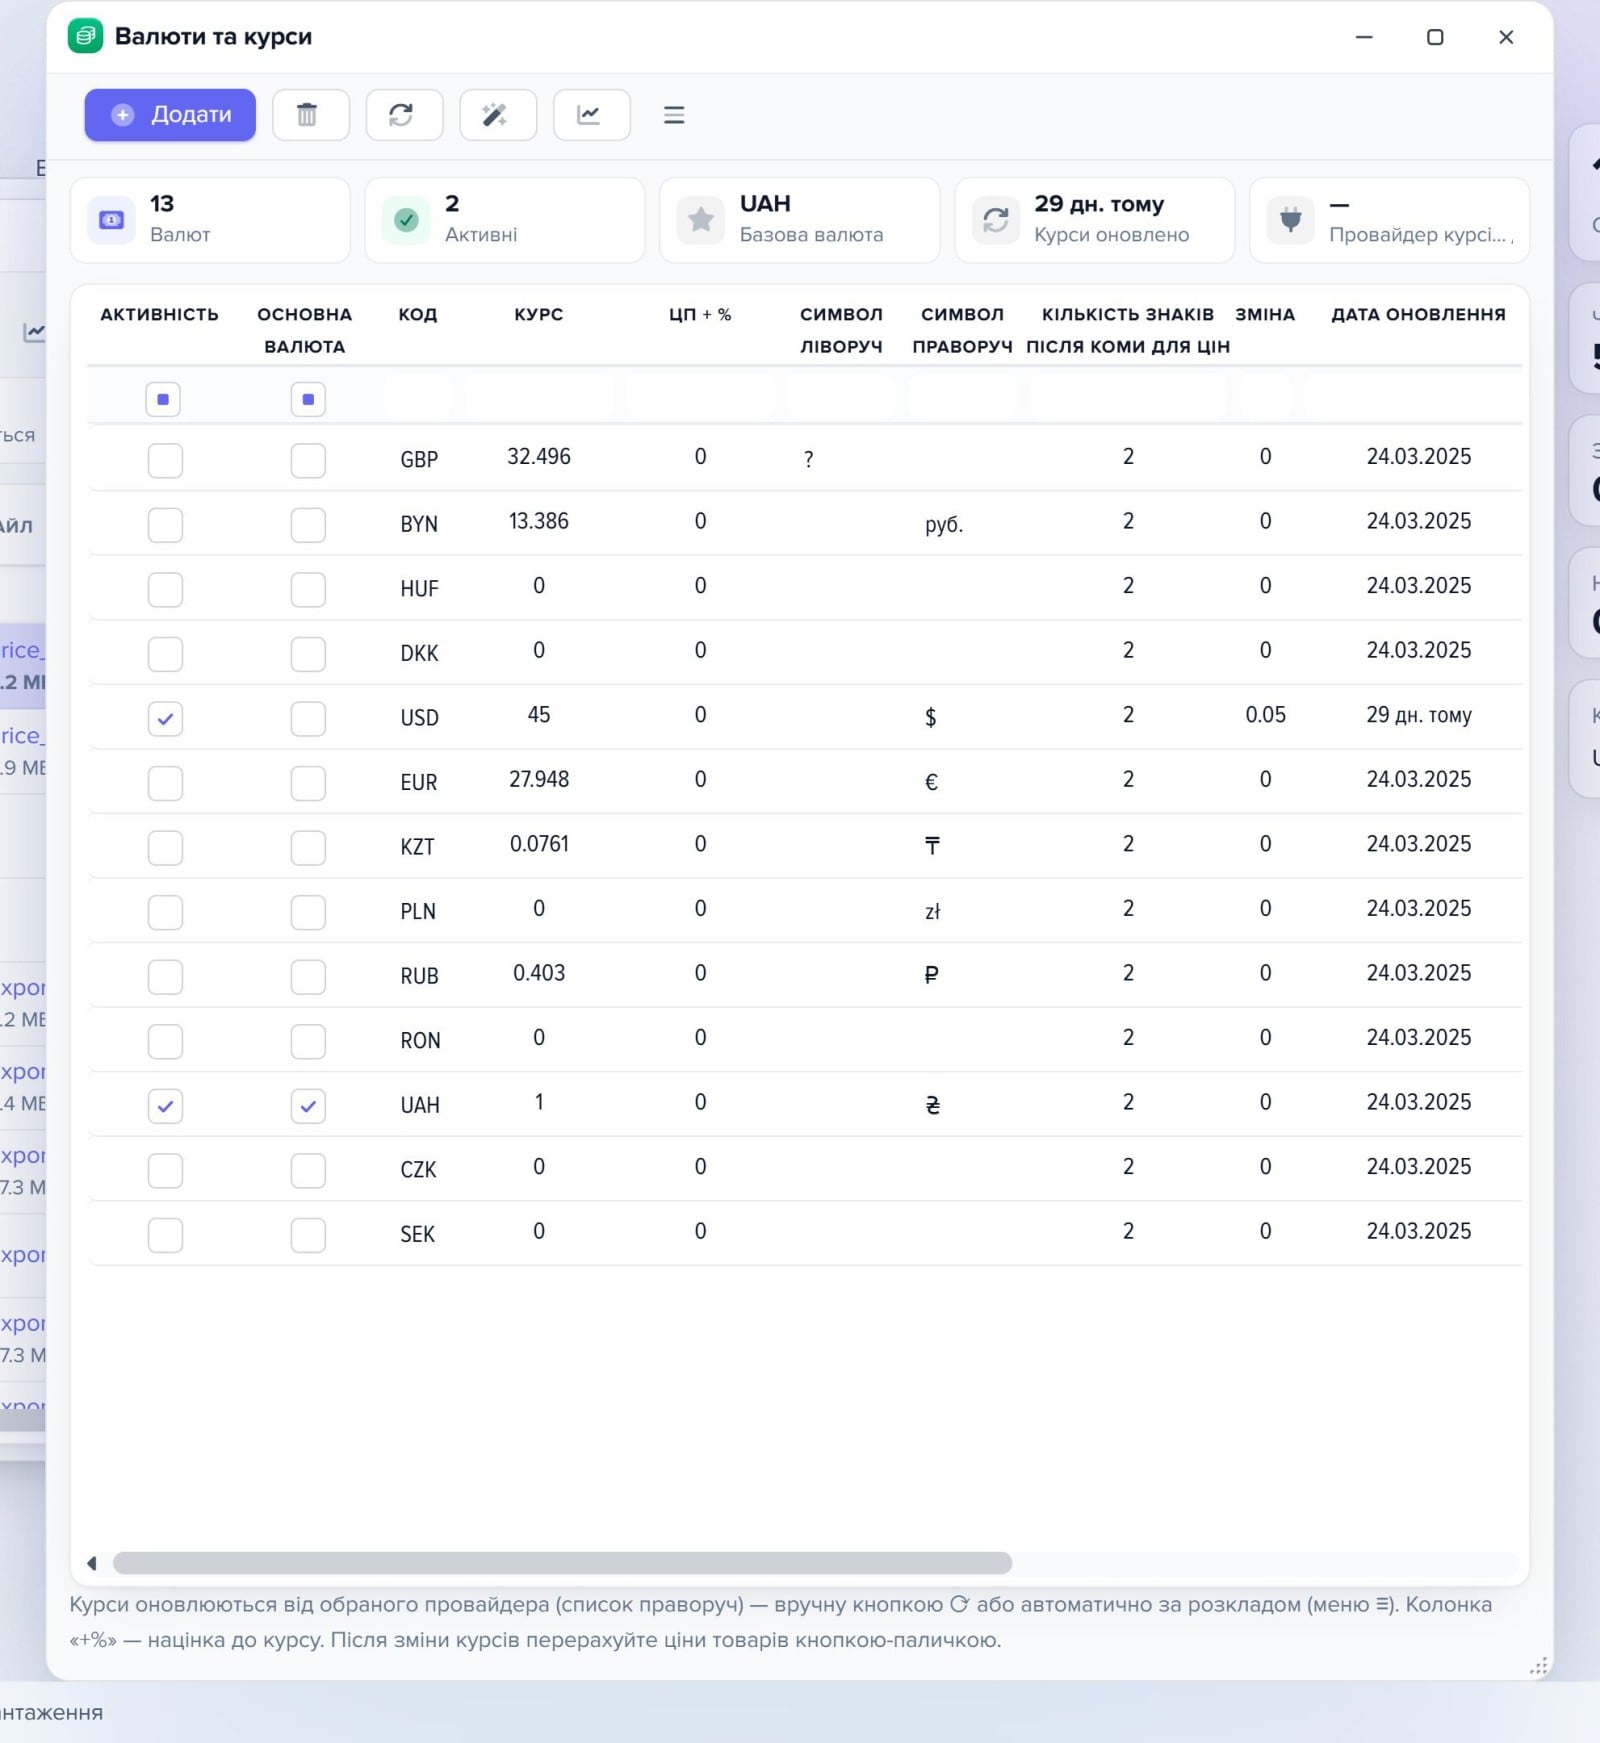Enable activity checkbox for PLN row
This screenshot has height=1743, width=1600.
click(x=165, y=912)
